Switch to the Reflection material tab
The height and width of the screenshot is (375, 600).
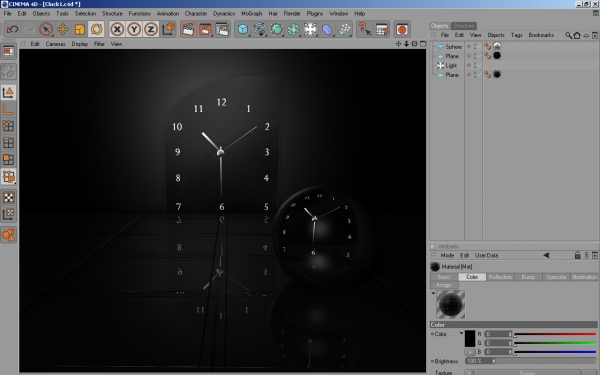500,277
